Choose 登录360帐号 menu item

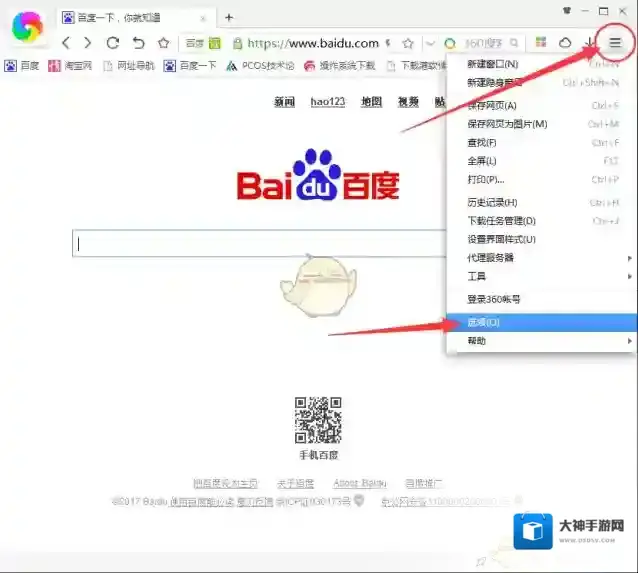coord(542,300)
